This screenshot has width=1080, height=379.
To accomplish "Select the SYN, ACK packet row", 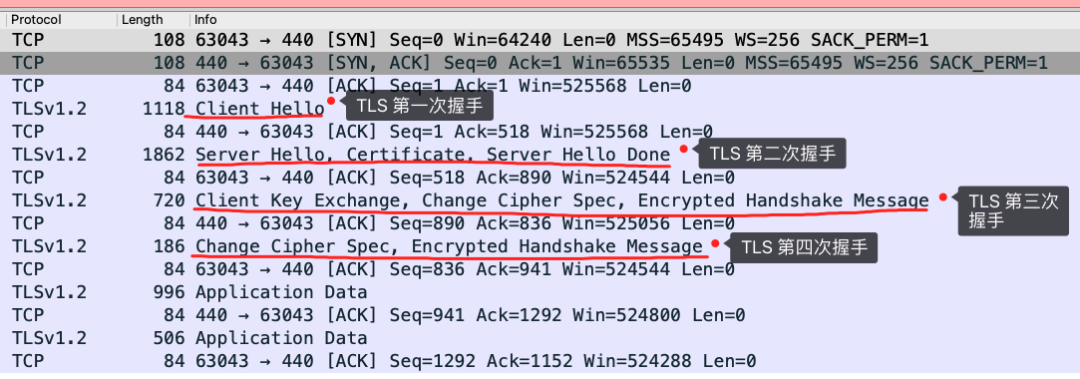I will click(540, 63).
